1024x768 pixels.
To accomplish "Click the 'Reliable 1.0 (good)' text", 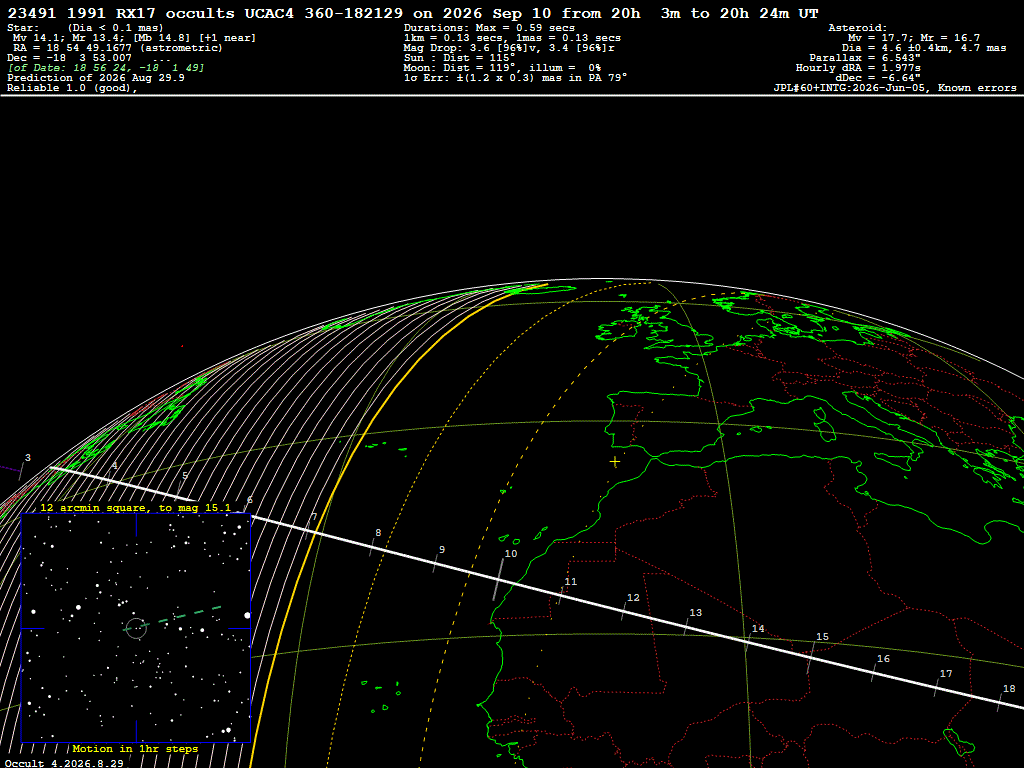I will (72, 88).
